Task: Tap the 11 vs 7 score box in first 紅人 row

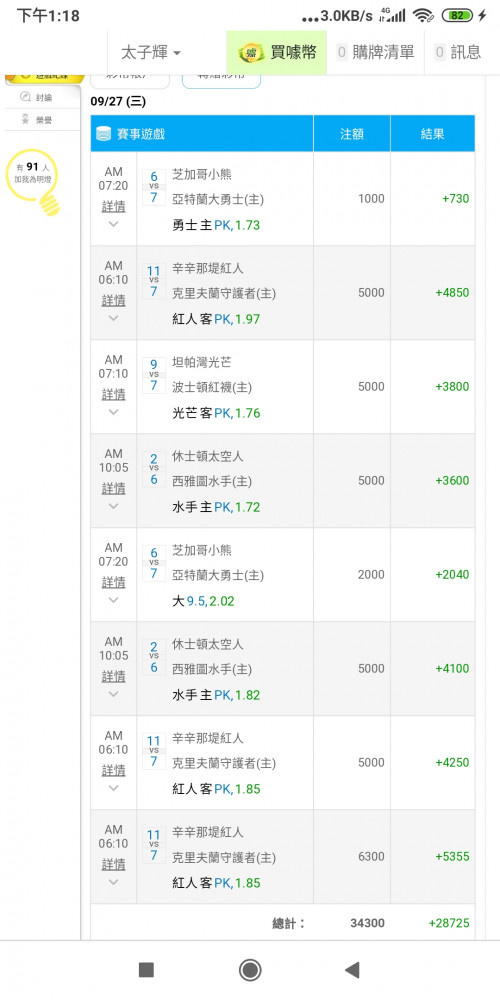Action: point(154,283)
